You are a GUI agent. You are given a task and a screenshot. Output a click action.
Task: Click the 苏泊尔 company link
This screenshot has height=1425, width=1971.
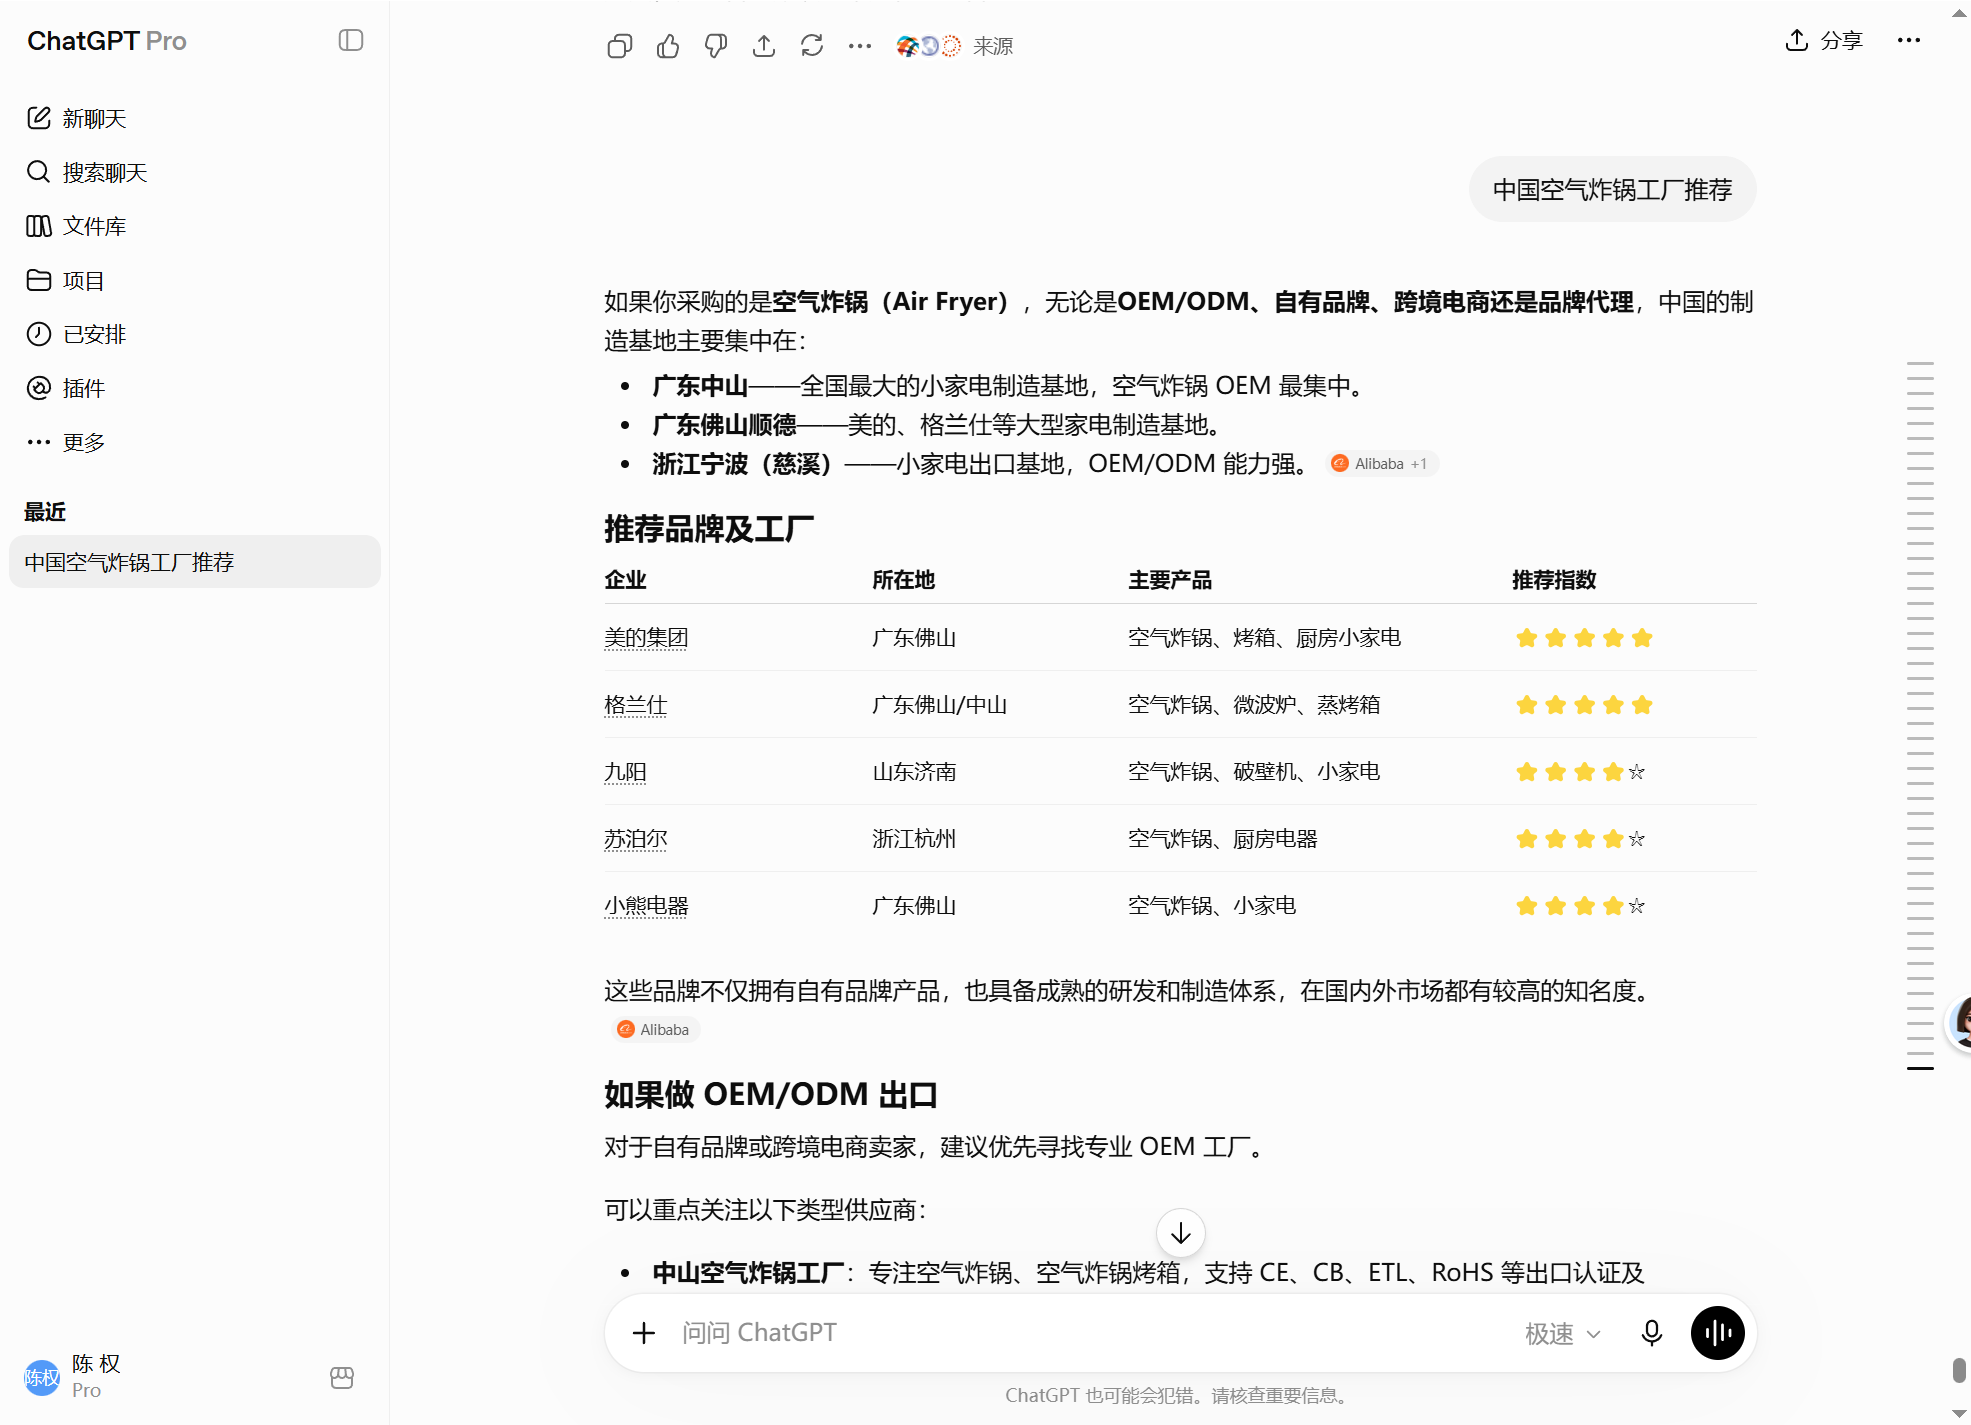[x=635, y=839]
